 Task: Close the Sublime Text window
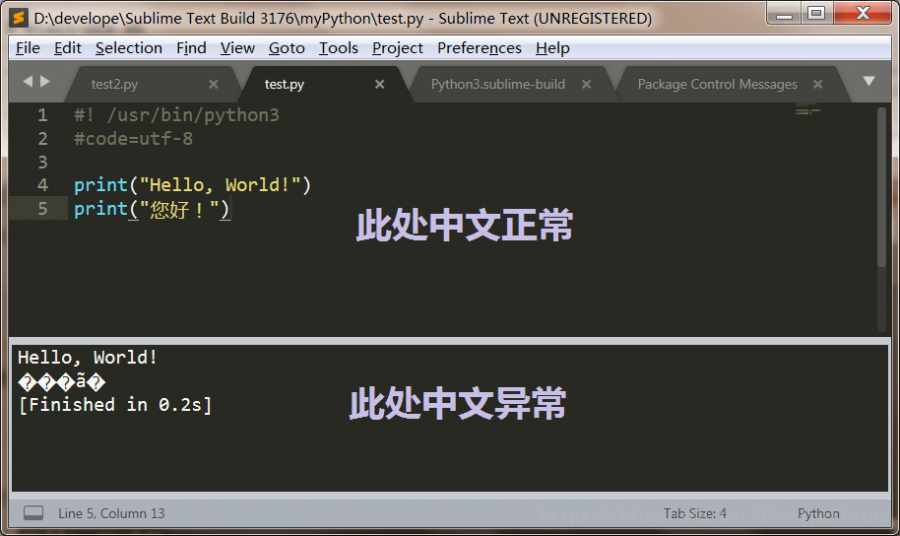(x=863, y=13)
